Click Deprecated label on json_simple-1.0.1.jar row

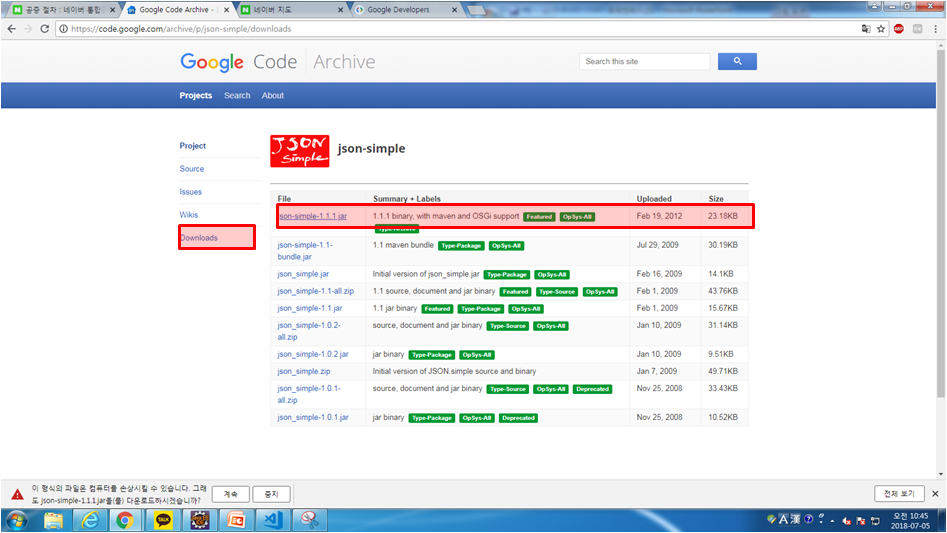[x=518, y=418]
